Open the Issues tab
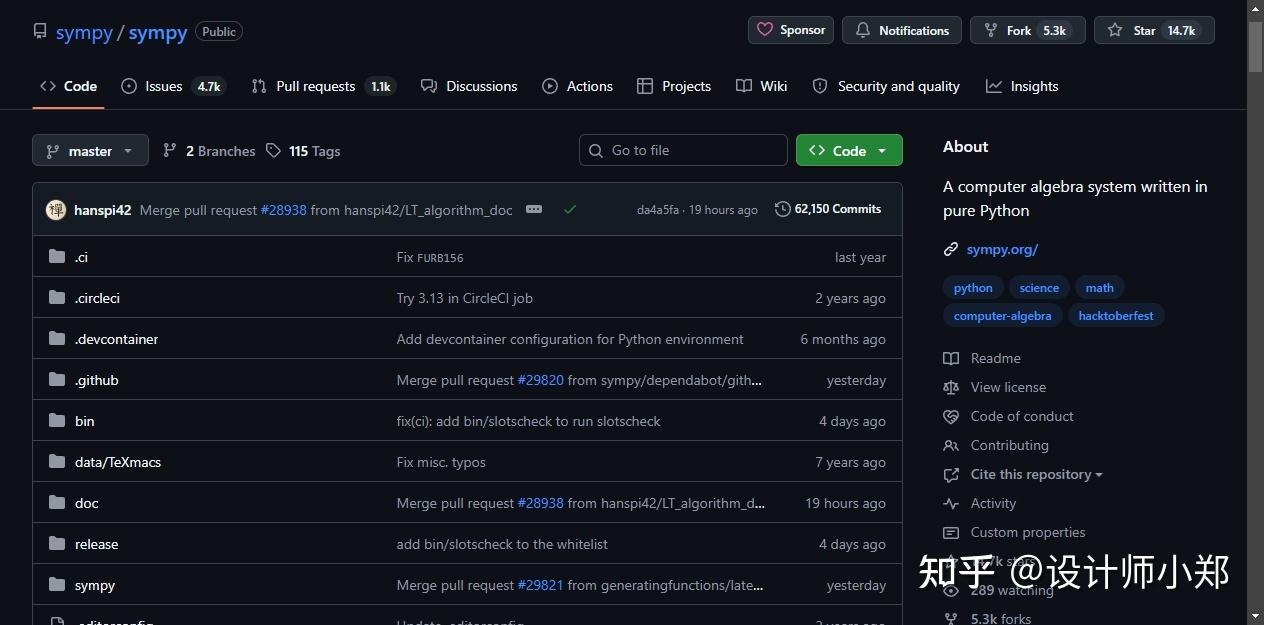This screenshot has width=1264, height=625. coord(173,86)
